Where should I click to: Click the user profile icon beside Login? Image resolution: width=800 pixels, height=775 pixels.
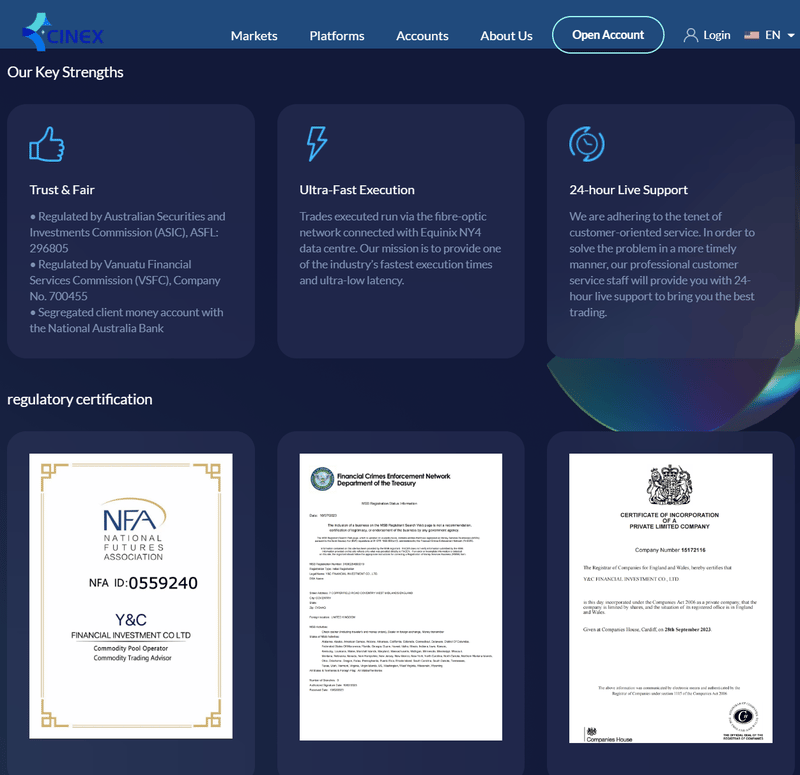(690, 35)
